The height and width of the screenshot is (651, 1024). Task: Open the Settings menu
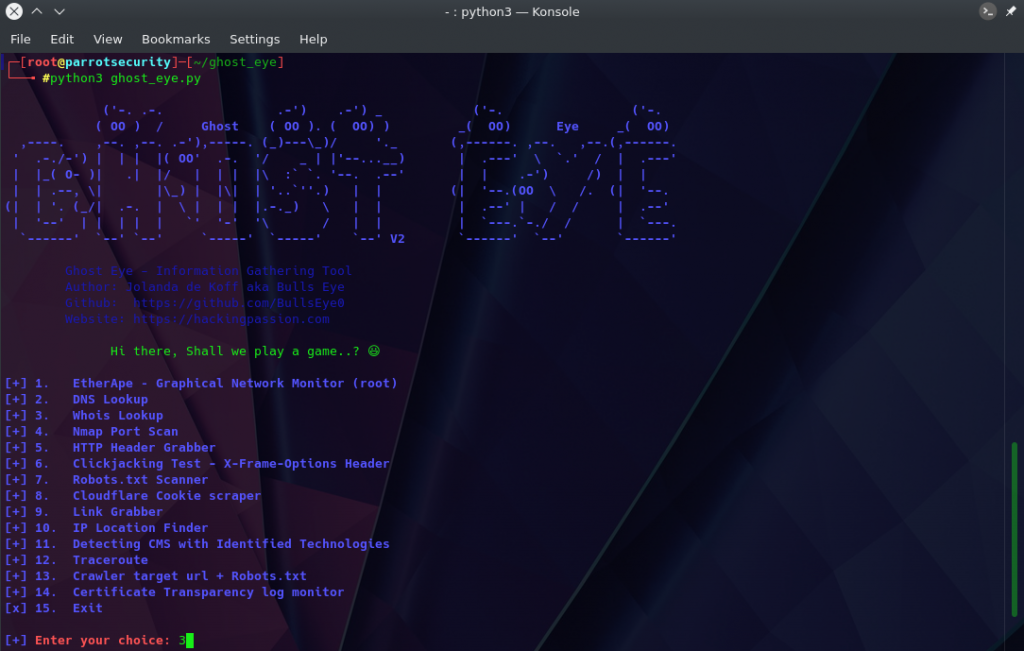(255, 39)
